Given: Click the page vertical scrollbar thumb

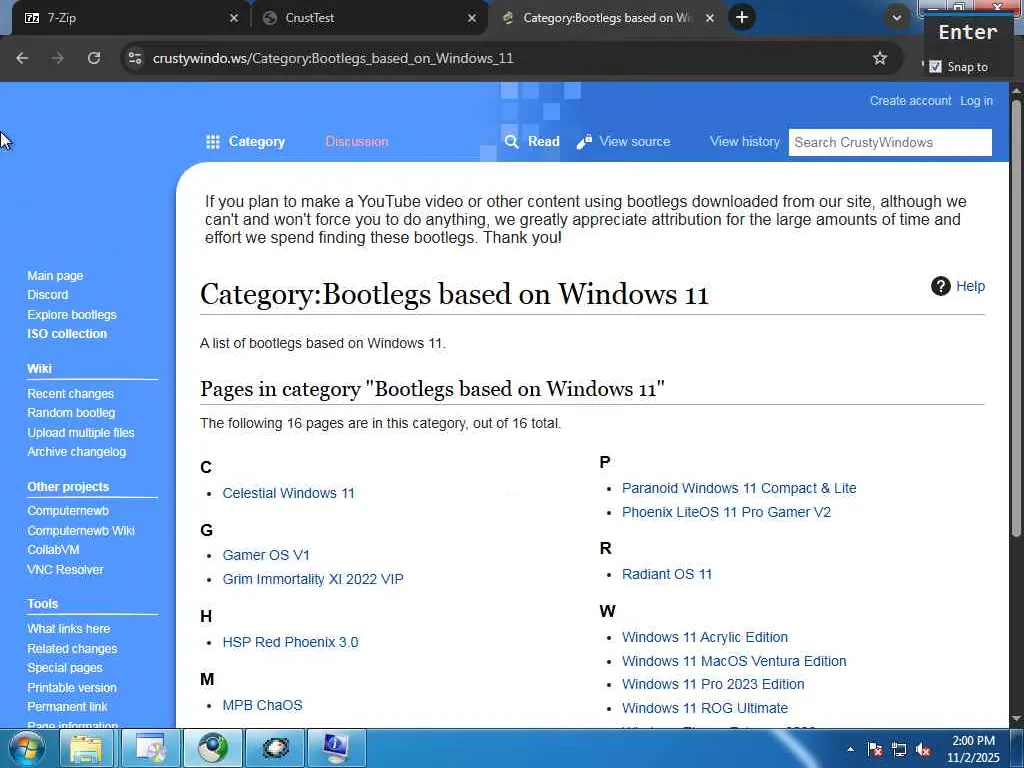Looking at the screenshot, I should pos(1016,317).
